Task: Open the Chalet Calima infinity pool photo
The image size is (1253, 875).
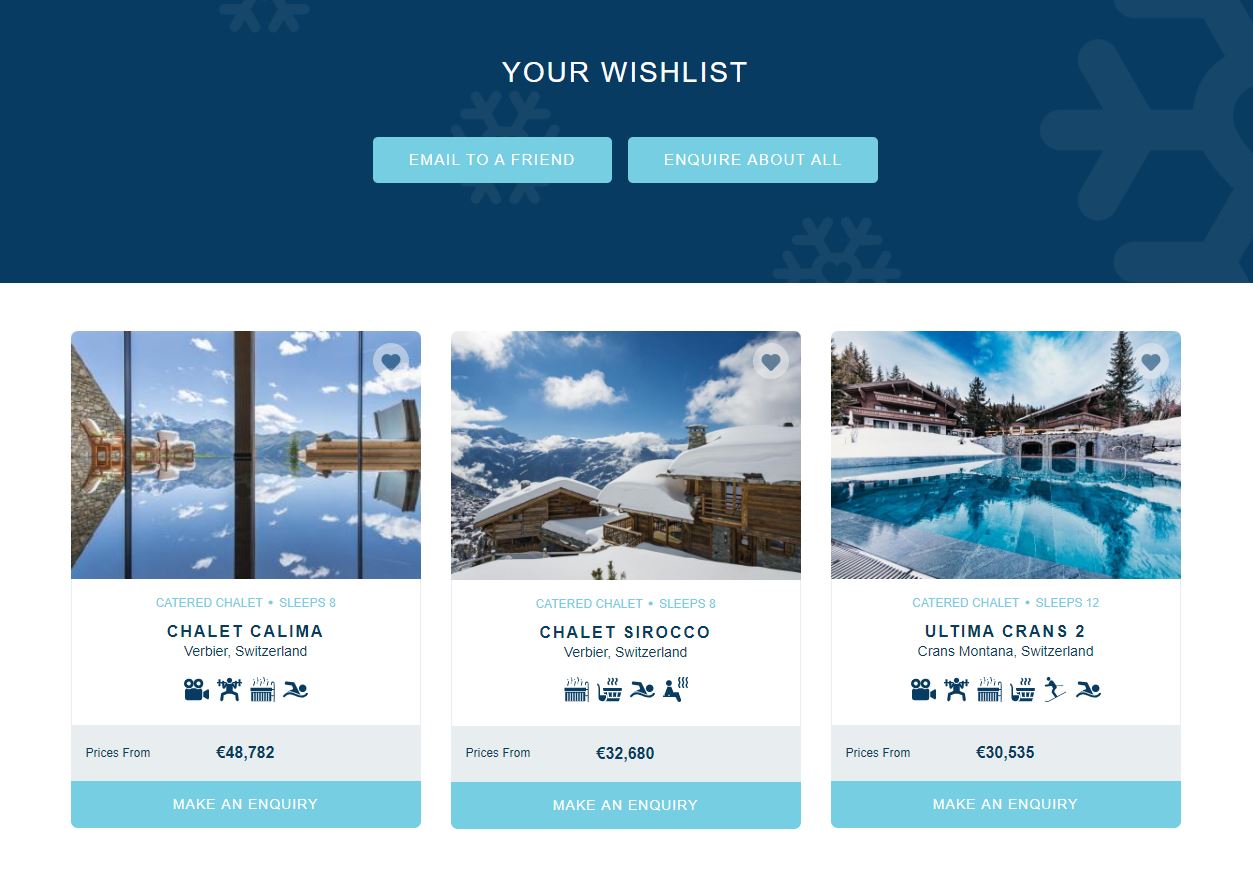Action: (x=246, y=455)
